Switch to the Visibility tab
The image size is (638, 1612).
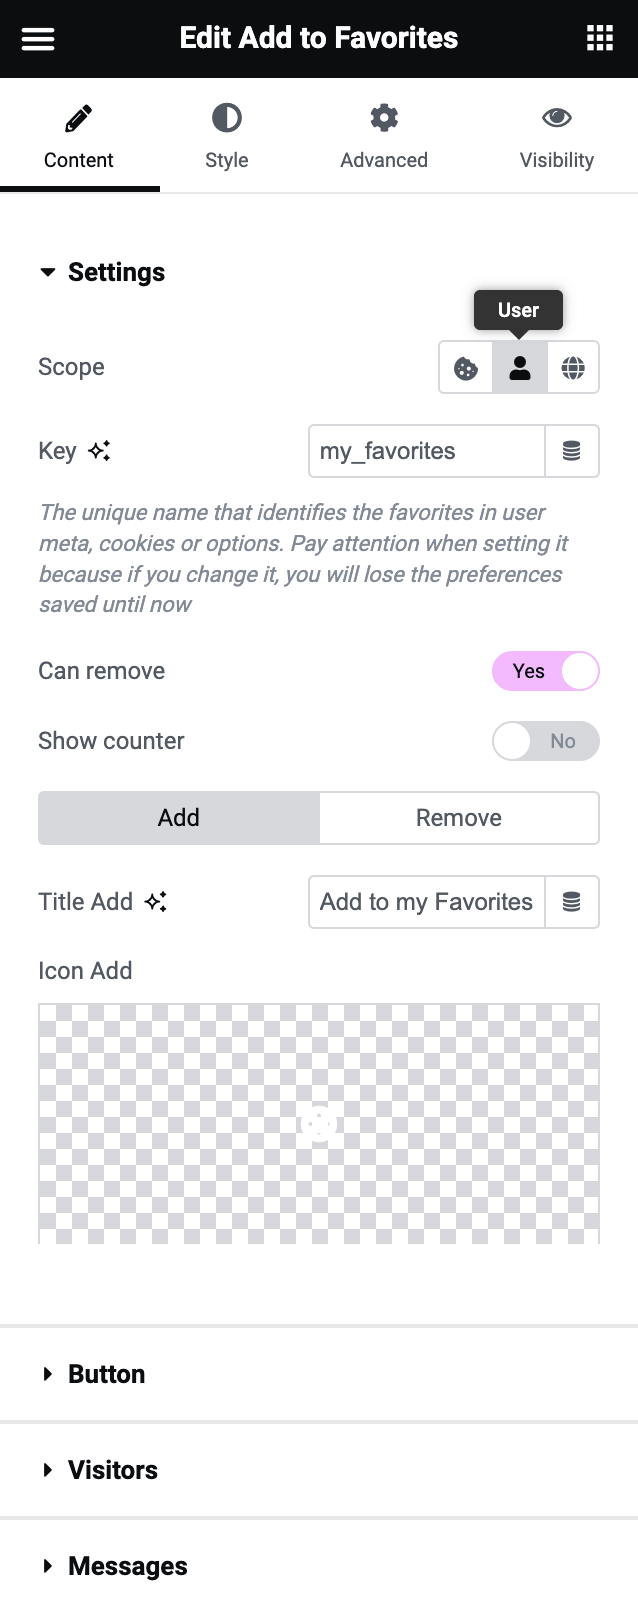pyautogui.click(x=556, y=136)
